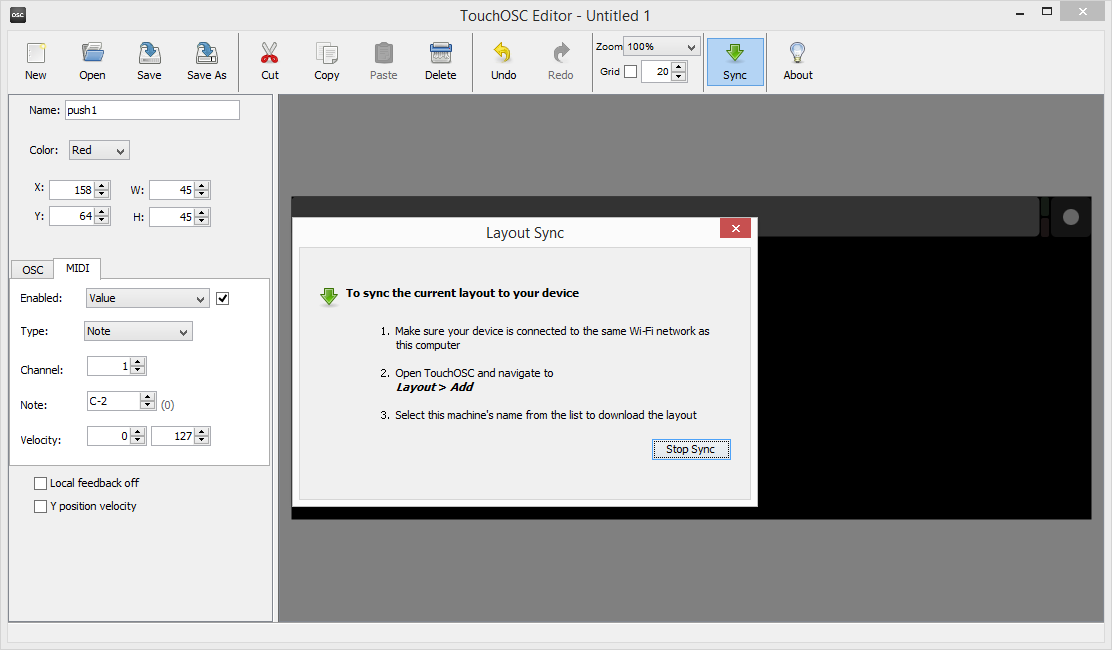Toggle Local feedback off checkbox
The width and height of the screenshot is (1112, 650).
41,483
